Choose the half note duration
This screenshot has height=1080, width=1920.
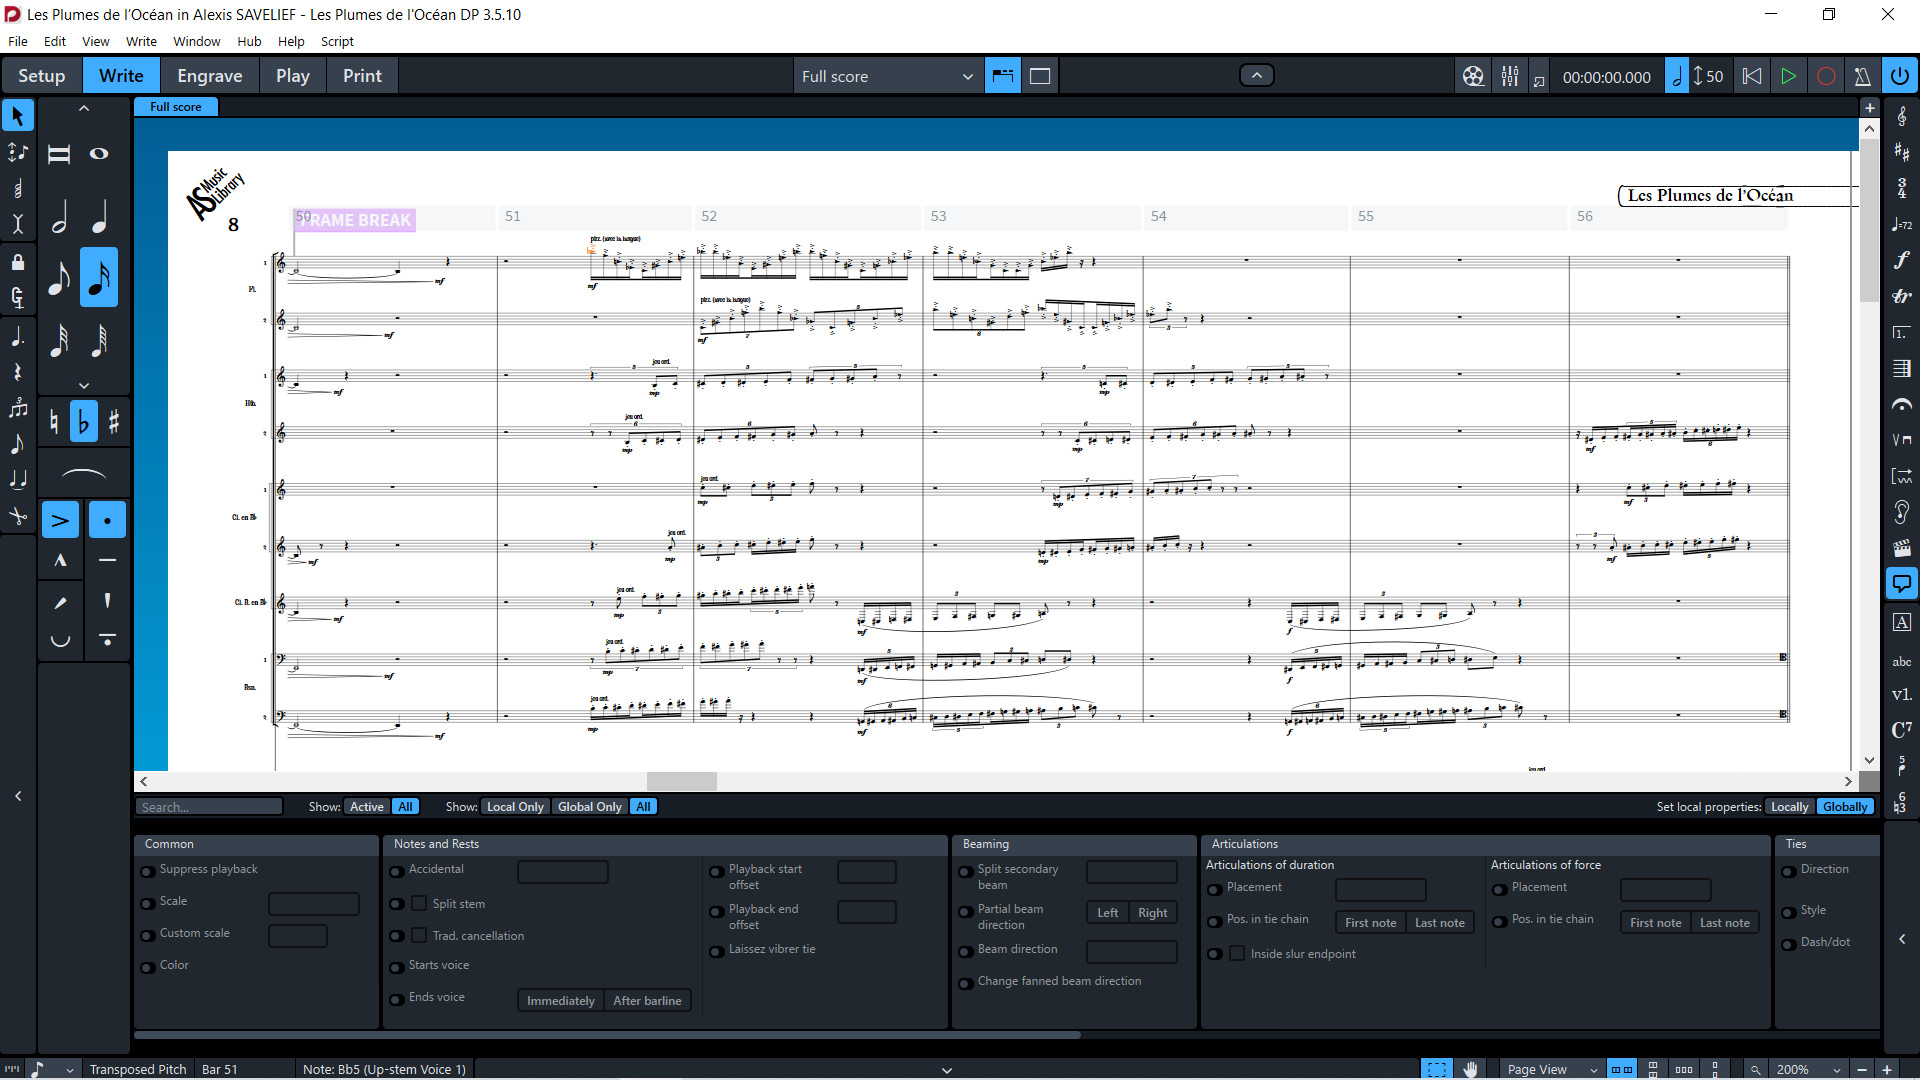click(60, 216)
